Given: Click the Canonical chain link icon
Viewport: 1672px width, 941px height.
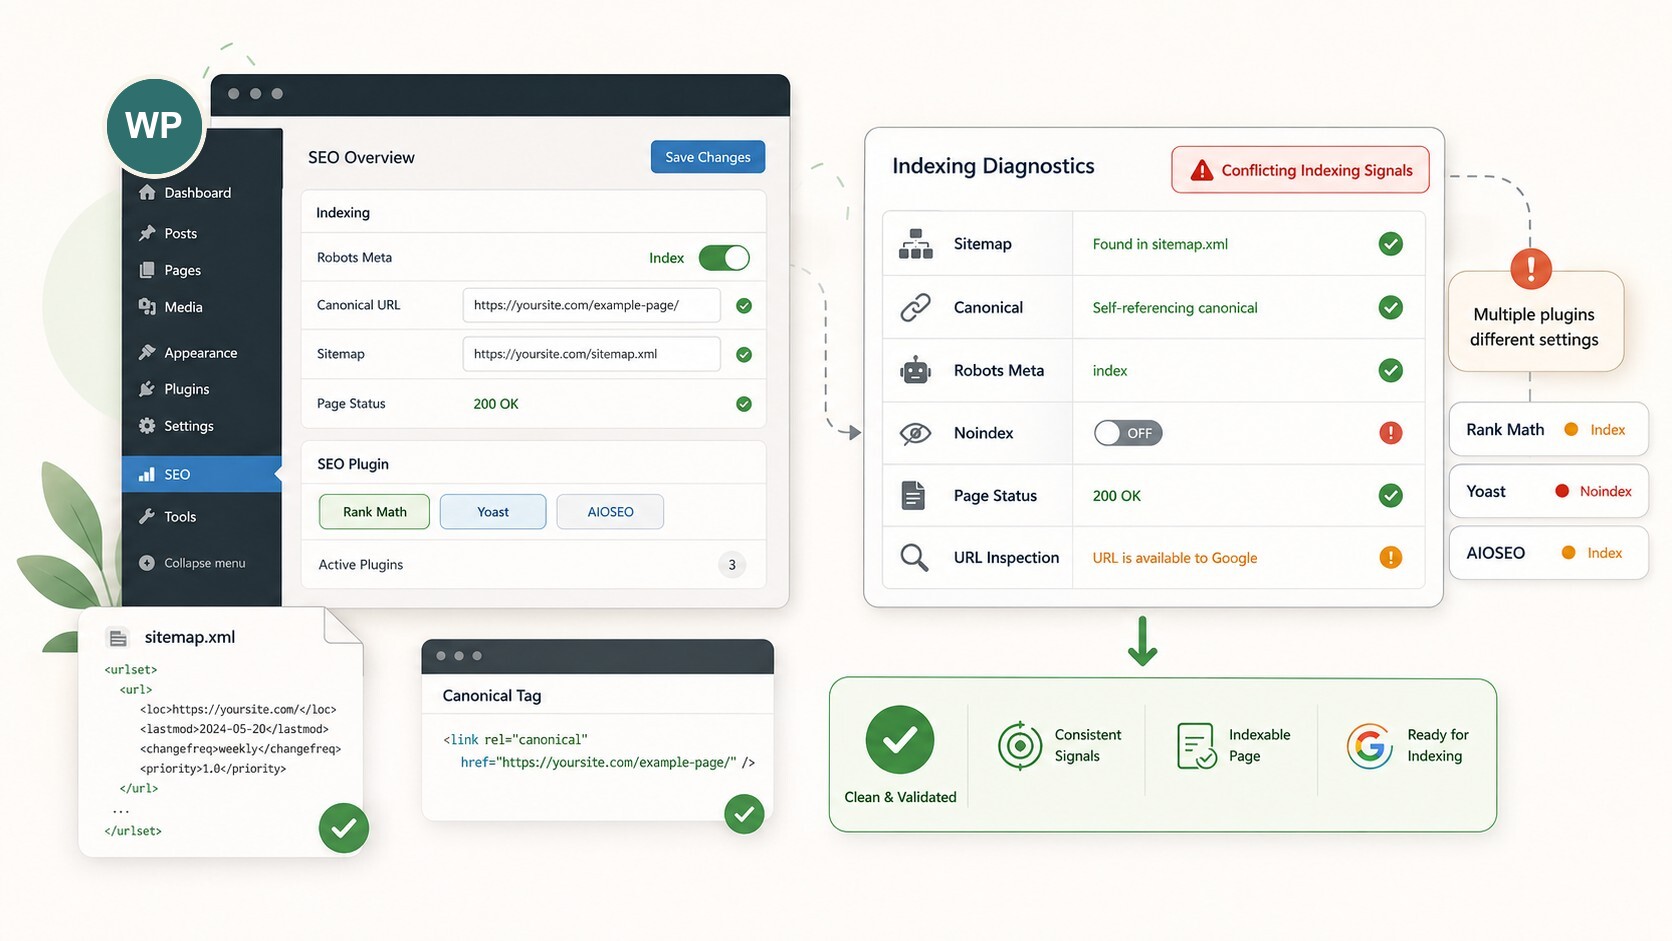Looking at the screenshot, I should coord(915,307).
